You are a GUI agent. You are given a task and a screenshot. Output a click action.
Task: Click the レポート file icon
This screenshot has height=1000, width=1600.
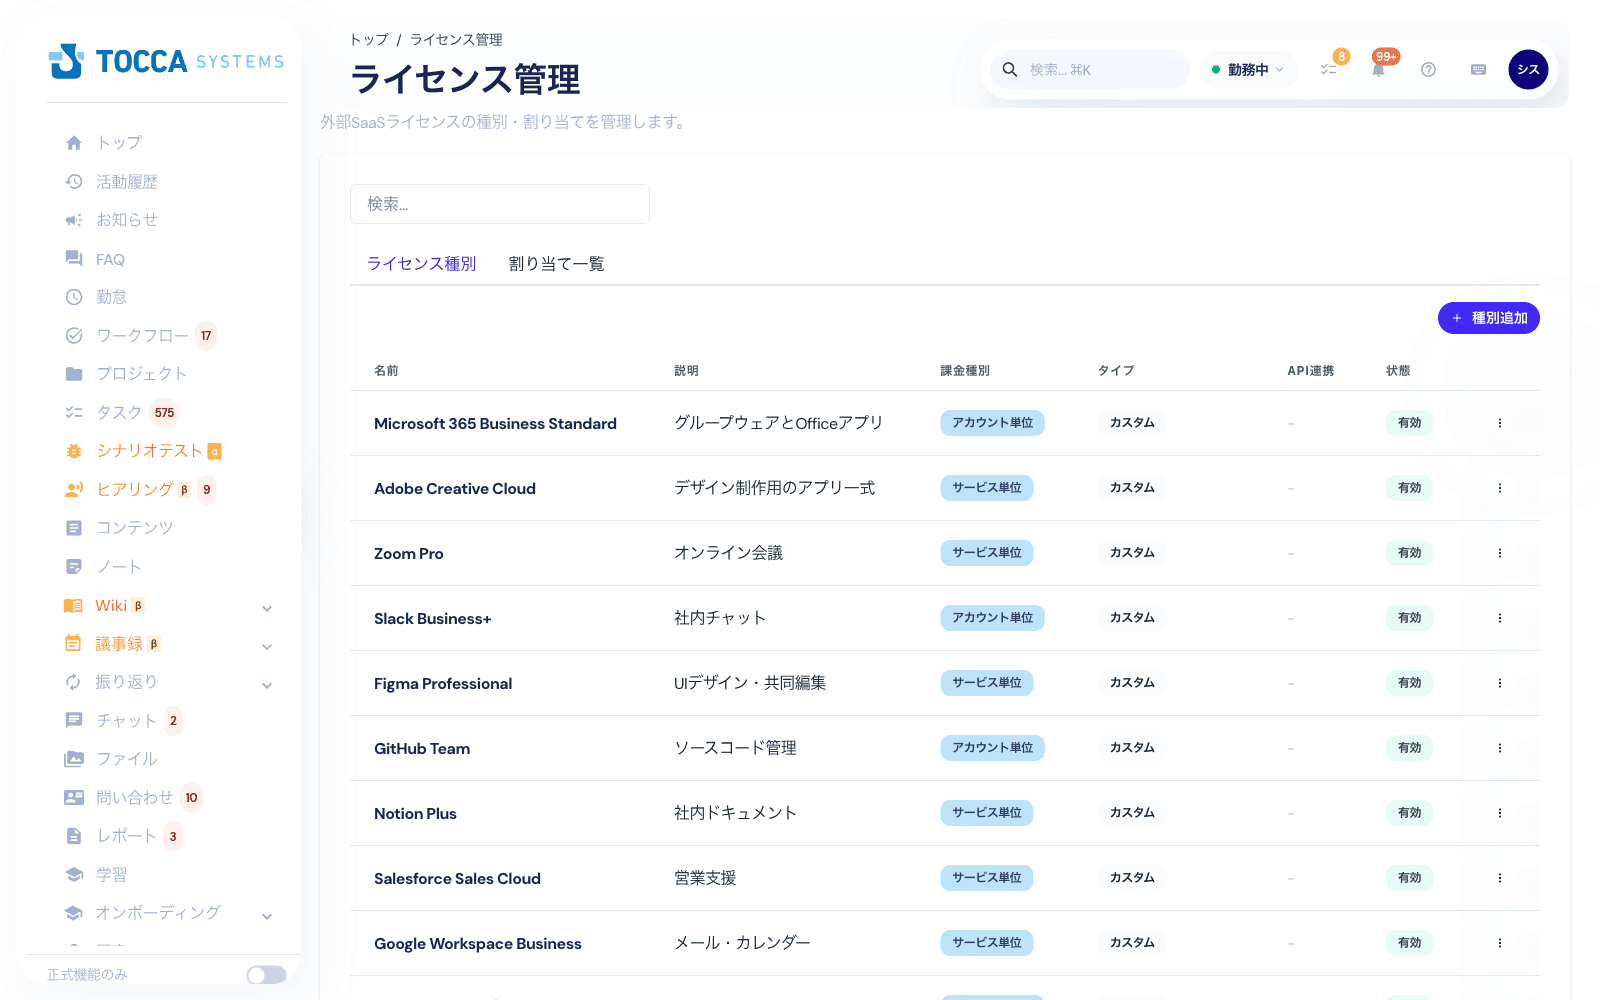point(74,836)
